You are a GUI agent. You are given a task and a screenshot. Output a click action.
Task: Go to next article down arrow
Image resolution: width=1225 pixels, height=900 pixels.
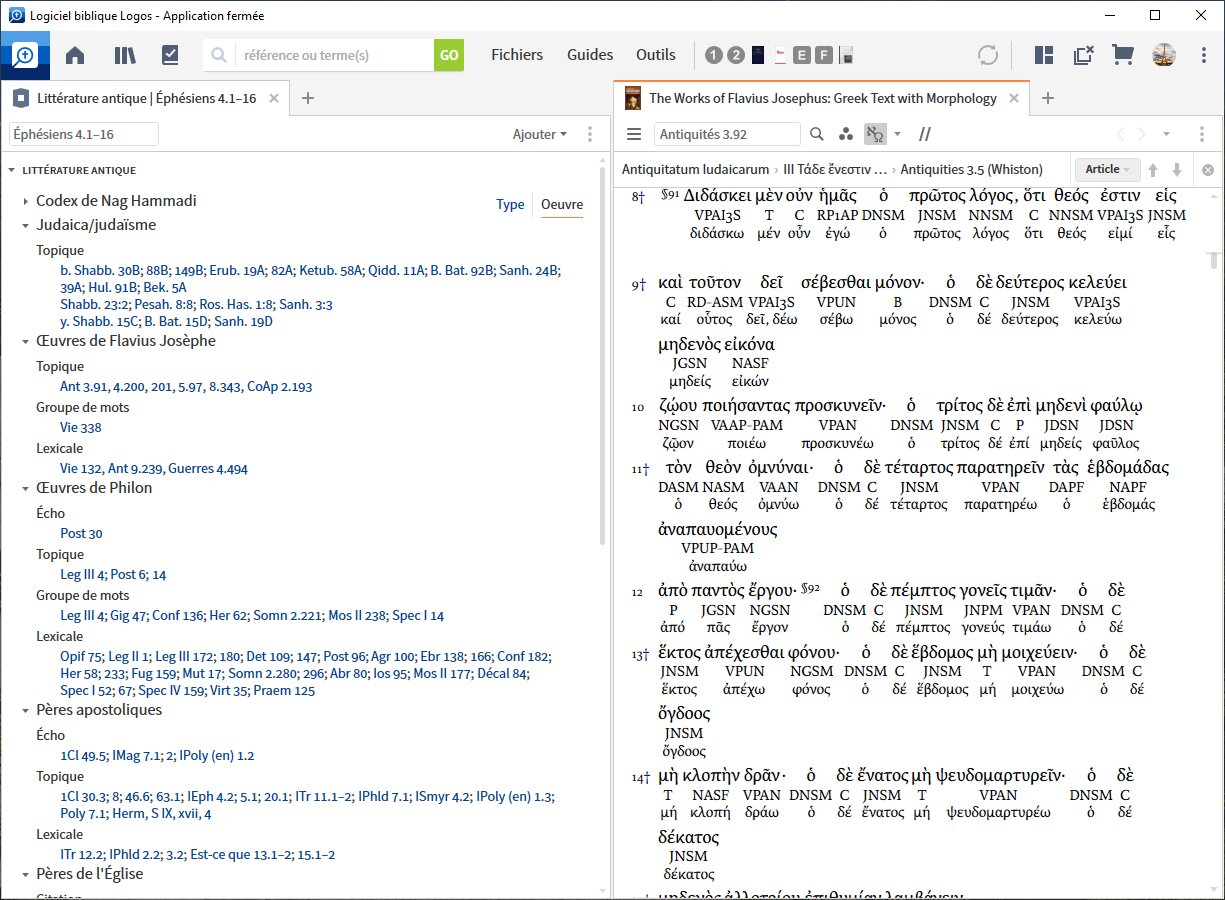point(1177,170)
